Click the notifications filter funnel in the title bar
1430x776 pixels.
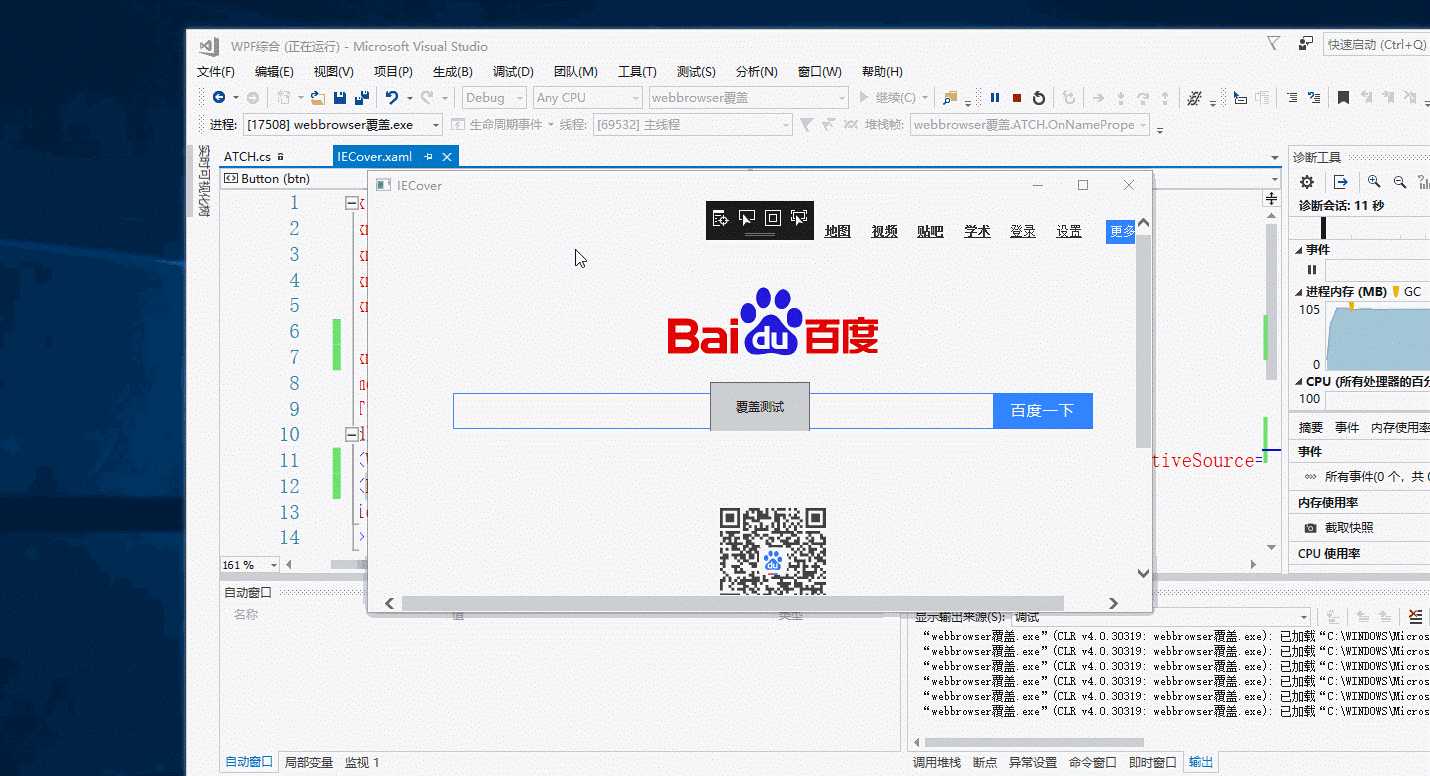click(1273, 43)
